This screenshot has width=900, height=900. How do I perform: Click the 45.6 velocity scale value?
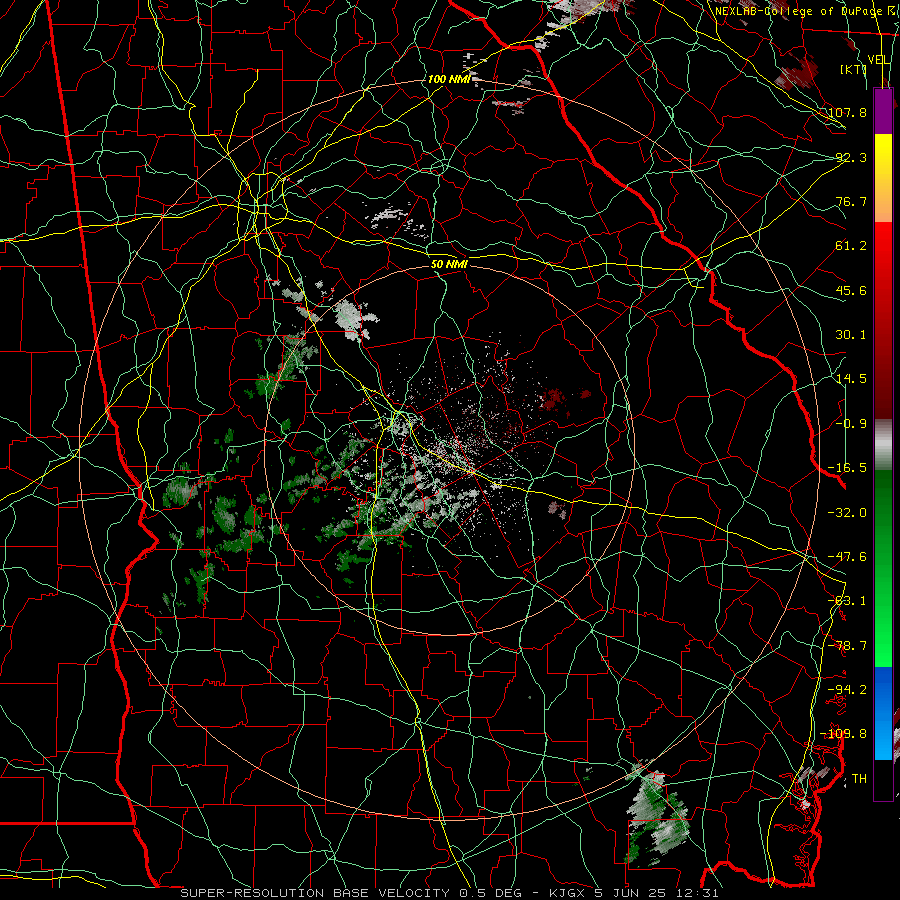(851, 290)
